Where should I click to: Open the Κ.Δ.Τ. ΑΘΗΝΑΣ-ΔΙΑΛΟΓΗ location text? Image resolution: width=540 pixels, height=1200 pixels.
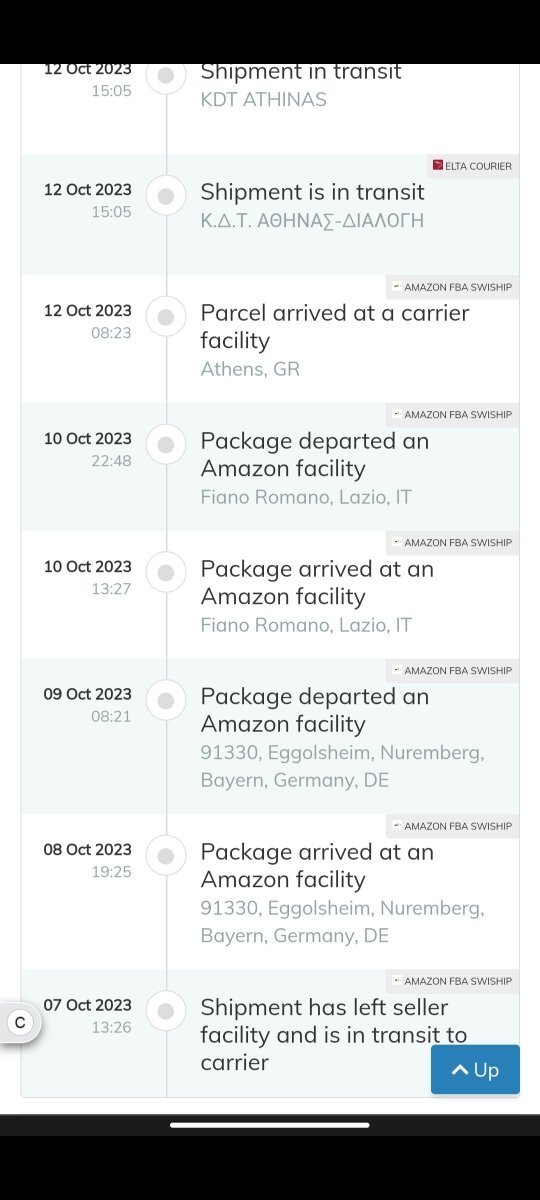click(312, 221)
